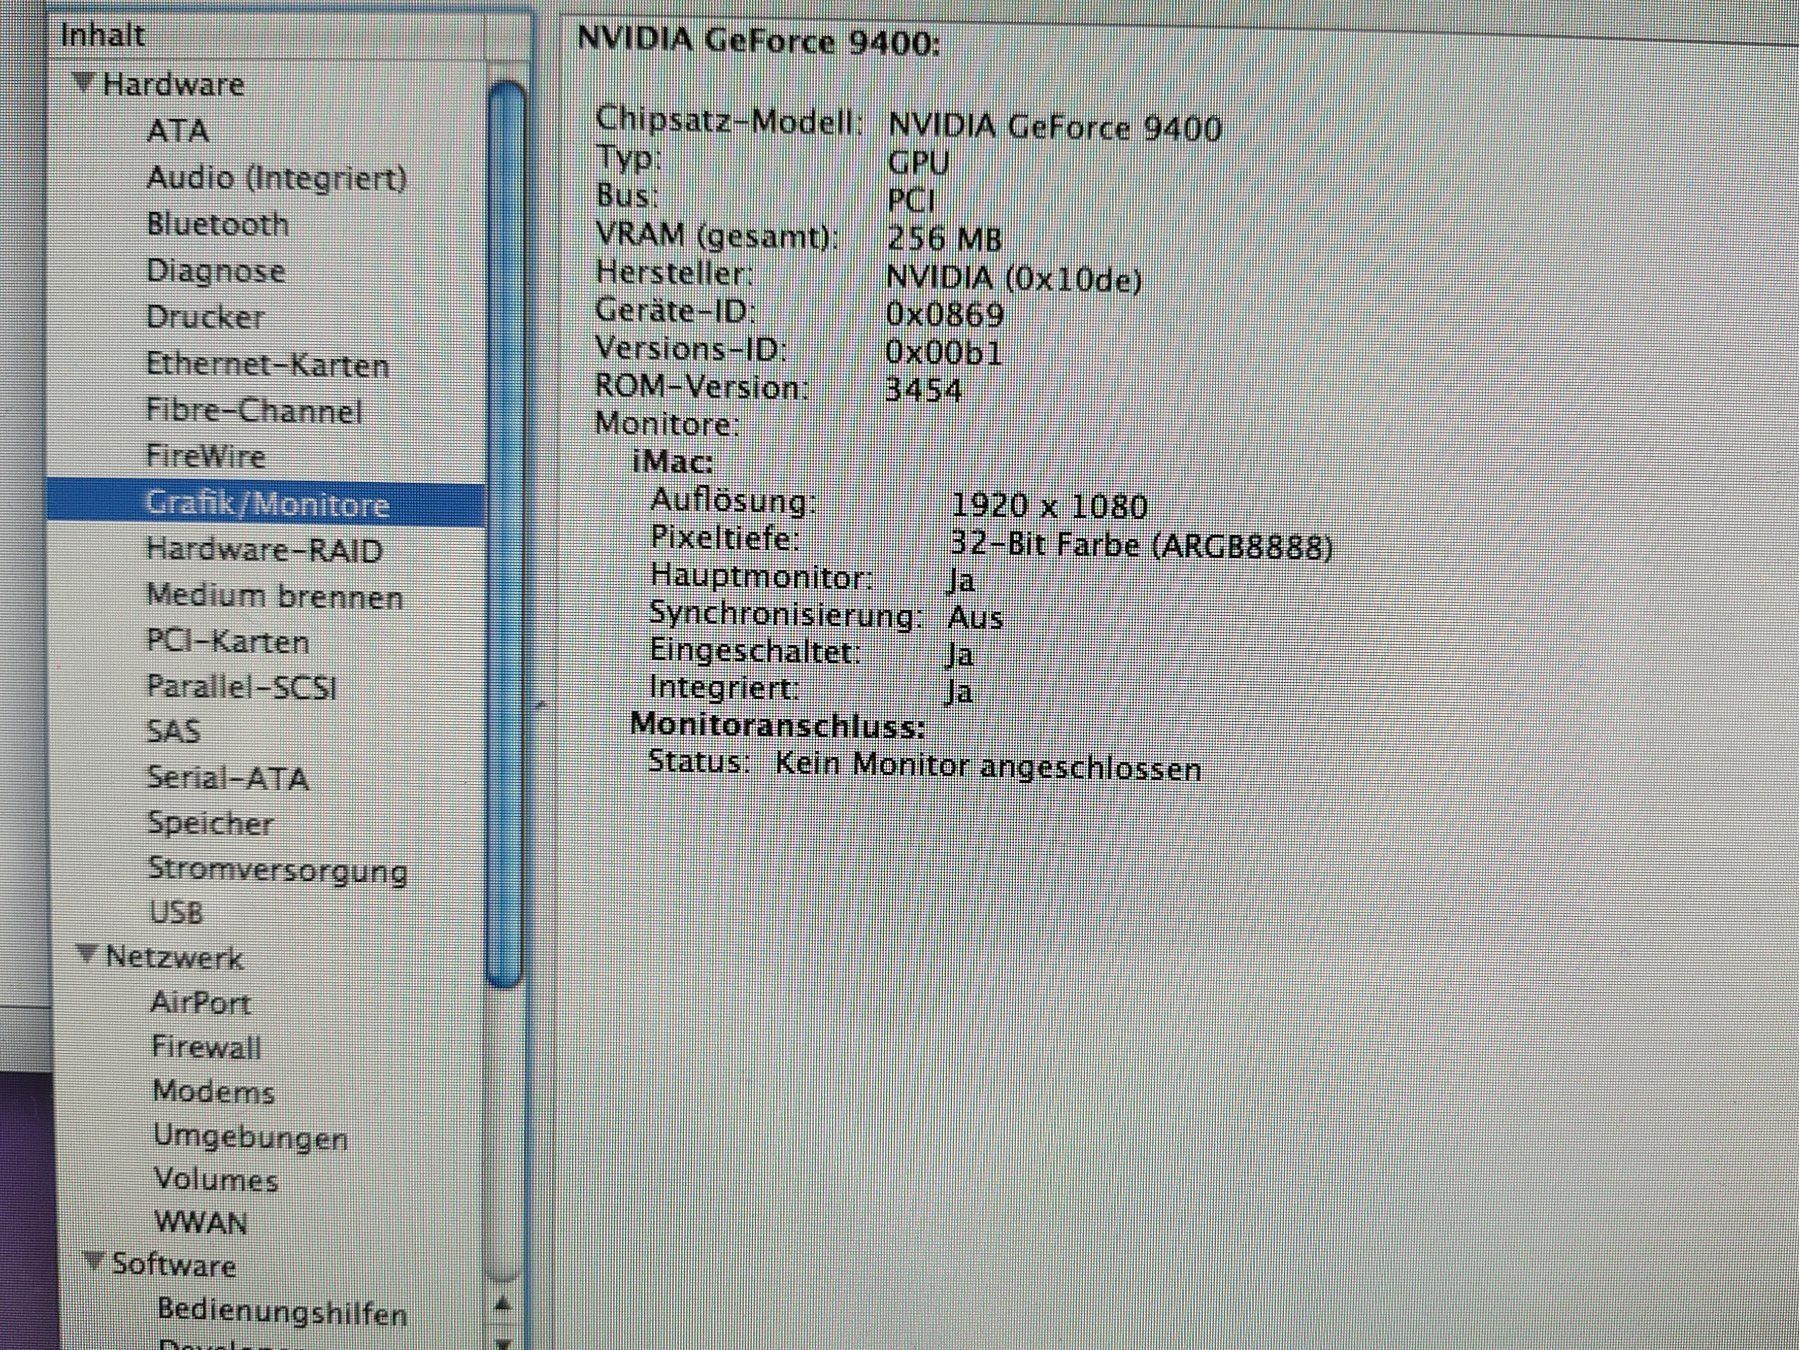Open the SAS entry
The image size is (1799, 1350).
[x=173, y=731]
